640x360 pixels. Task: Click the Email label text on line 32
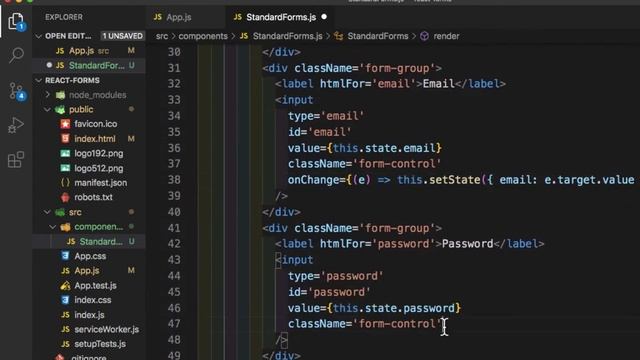(x=438, y=84)
